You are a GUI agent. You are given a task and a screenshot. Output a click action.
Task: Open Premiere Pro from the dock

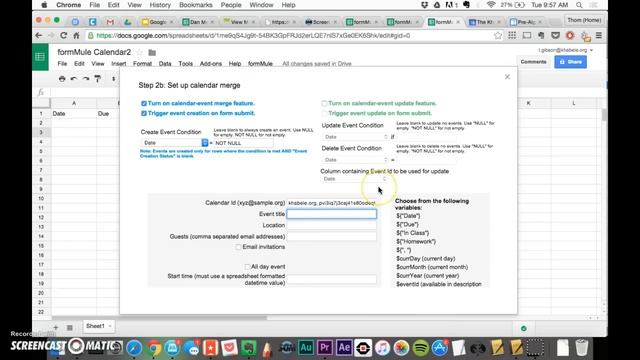[x=325, y=348]
